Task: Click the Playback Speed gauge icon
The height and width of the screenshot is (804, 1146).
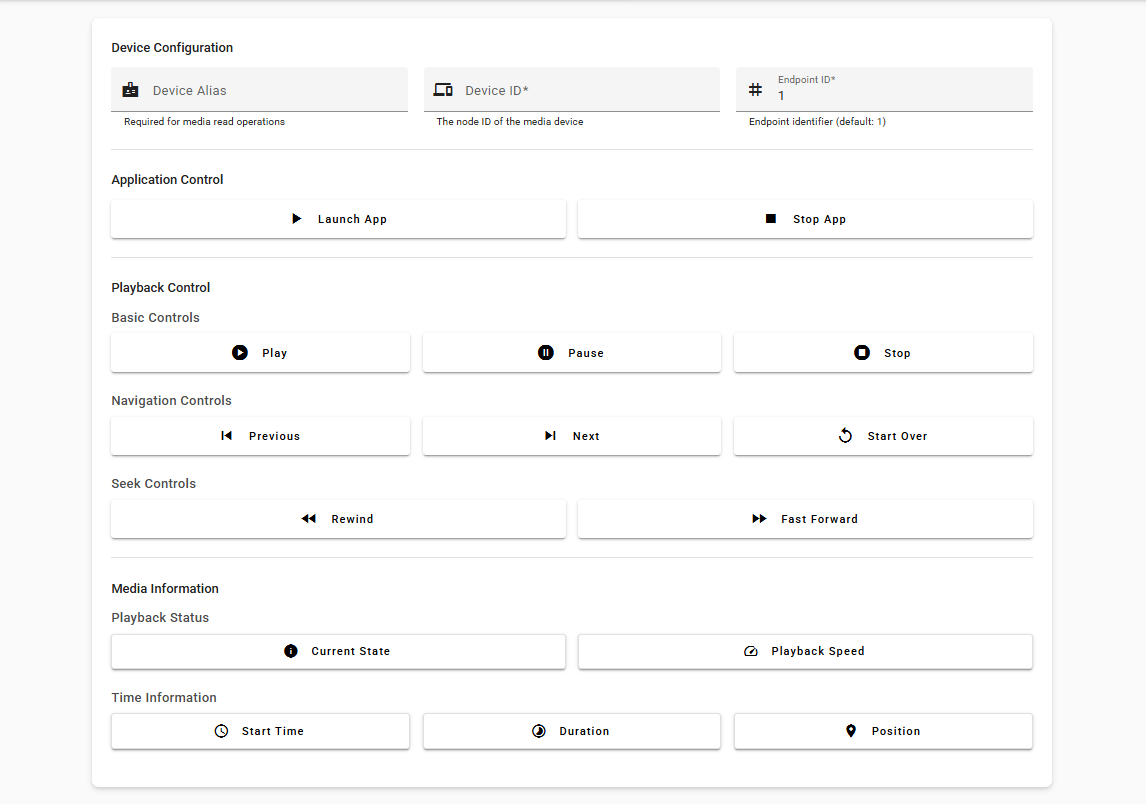Action: (x=751, y=651)
